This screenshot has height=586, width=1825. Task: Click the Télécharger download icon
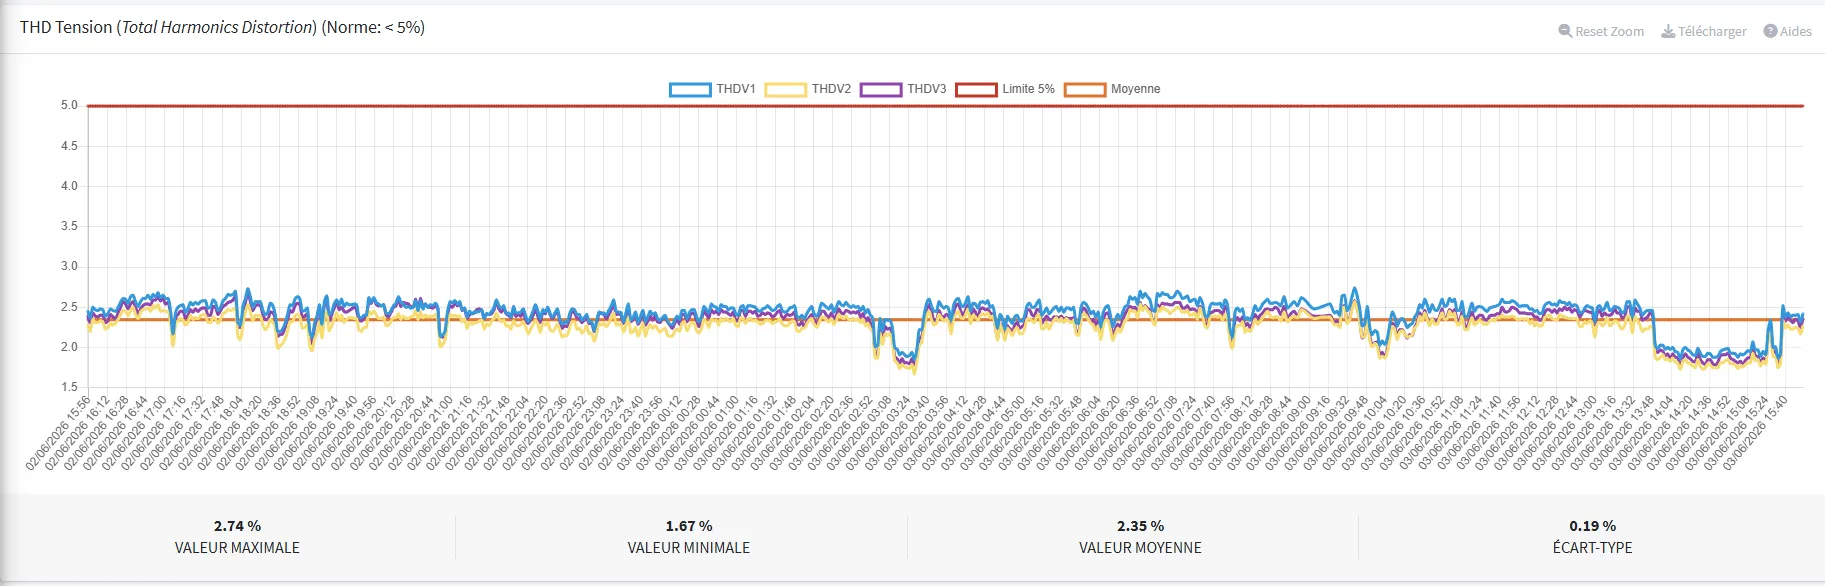tap(1668, 31)
